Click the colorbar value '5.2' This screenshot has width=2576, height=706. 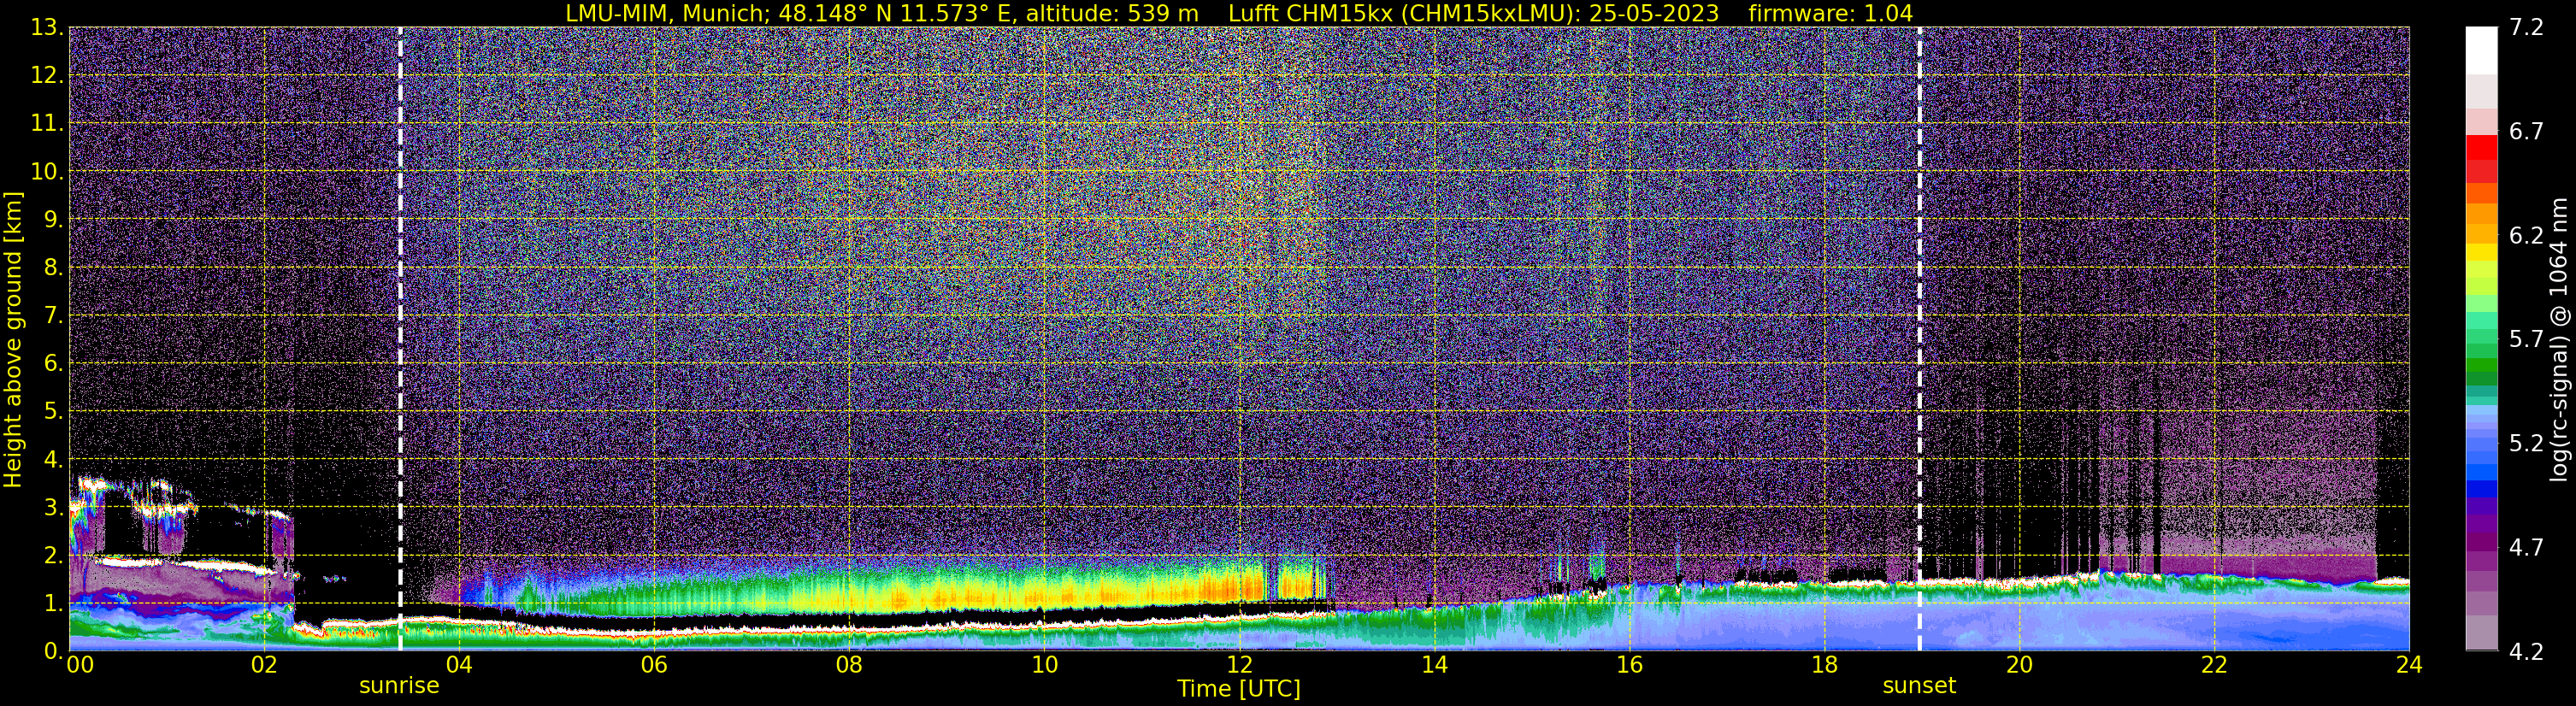[x=2526, y=443]
